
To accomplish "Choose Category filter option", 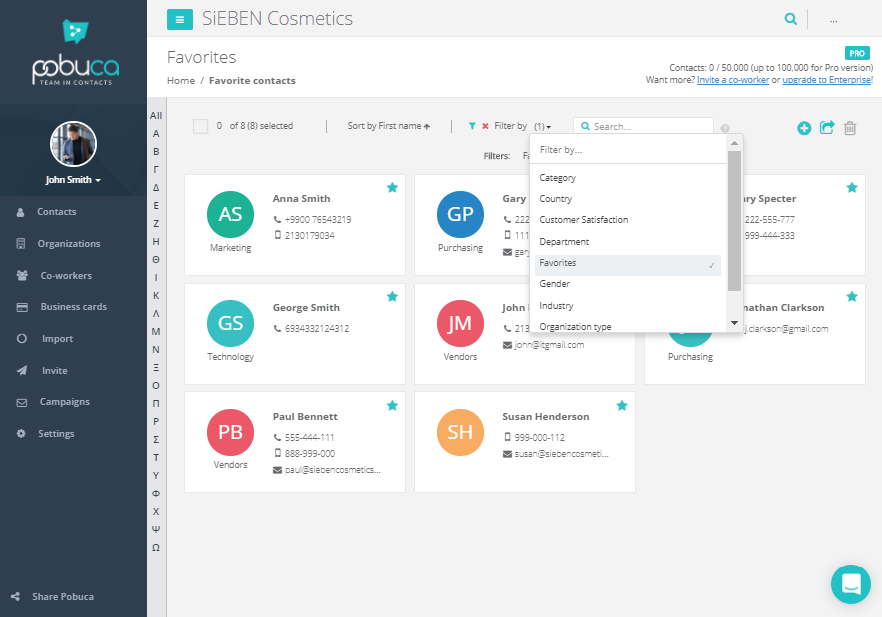I will (628, 178).
